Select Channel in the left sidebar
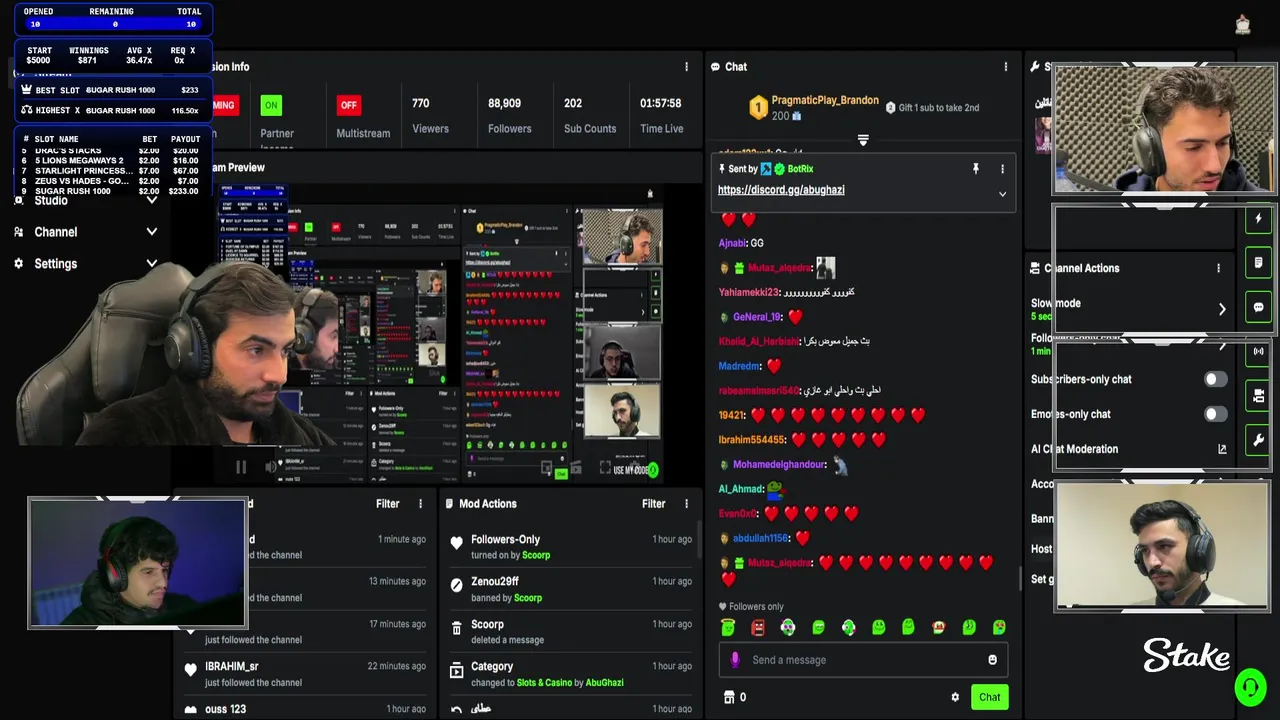1280x720 pixels. 56,232
